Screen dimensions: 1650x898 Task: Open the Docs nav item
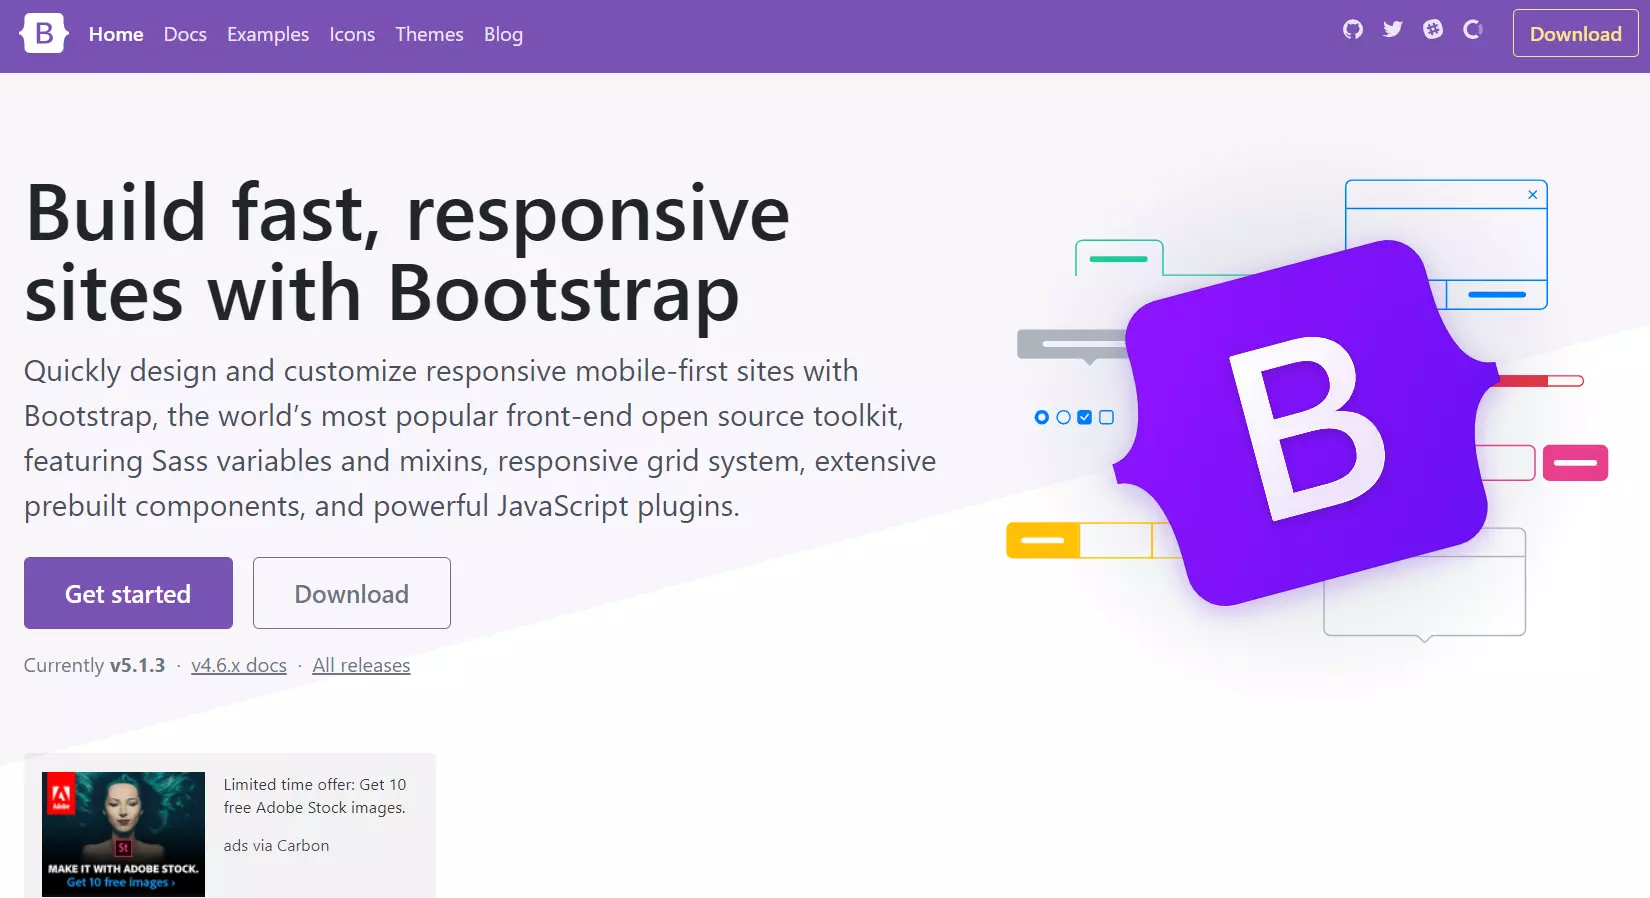click(x=185, y=34)
